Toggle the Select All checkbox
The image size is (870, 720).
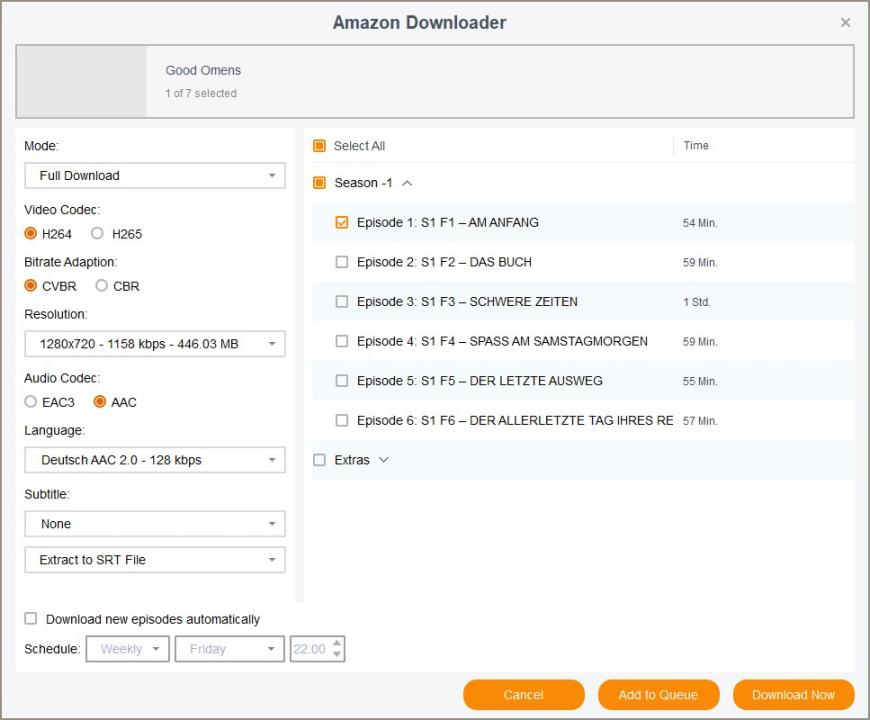[x=320, y=146]
